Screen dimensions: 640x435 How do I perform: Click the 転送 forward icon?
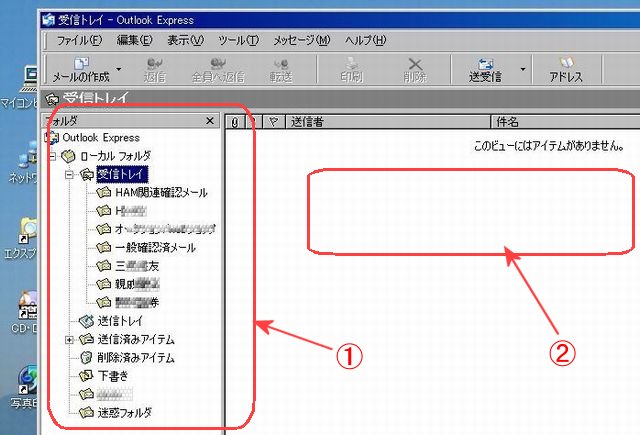click(281, 70)
